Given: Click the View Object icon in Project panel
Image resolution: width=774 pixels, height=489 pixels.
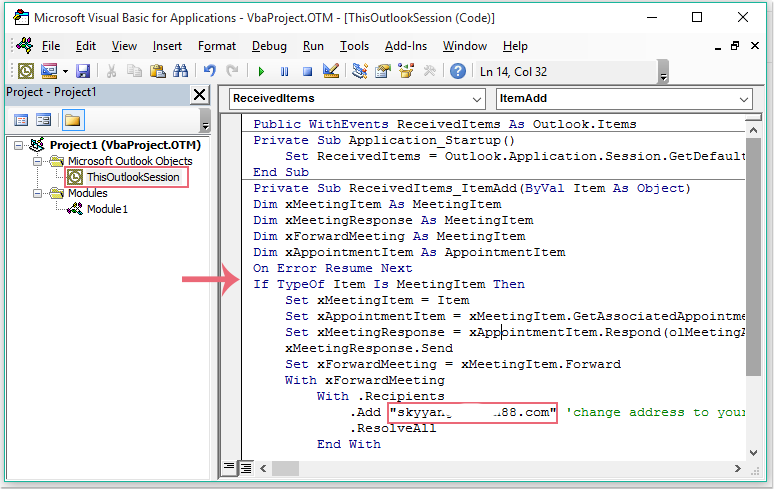Looking at the screenshot, I should [44, 120].
